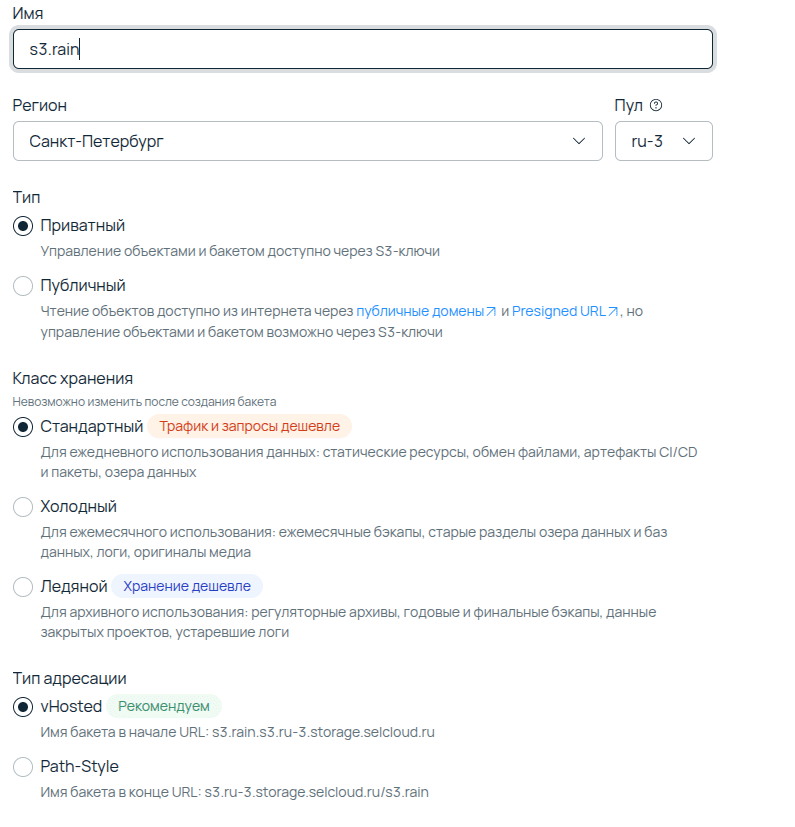Click the Хранение дешевле badge

pyautogui.click(x=186, y=586)
